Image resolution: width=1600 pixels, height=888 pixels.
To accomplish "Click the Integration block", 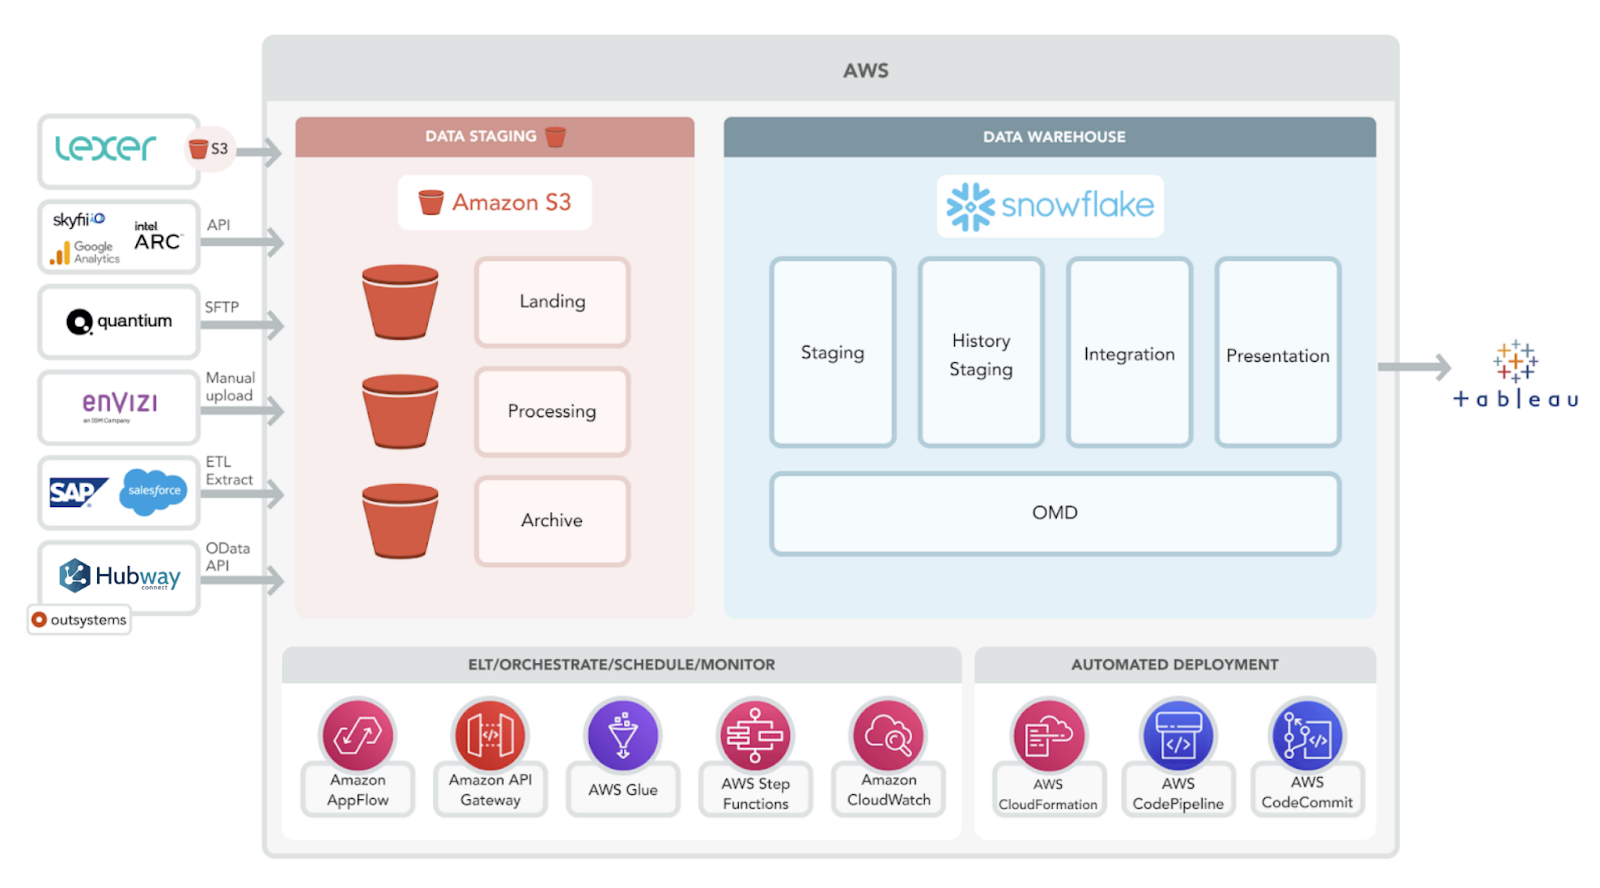I will (x=1129, y=353).
